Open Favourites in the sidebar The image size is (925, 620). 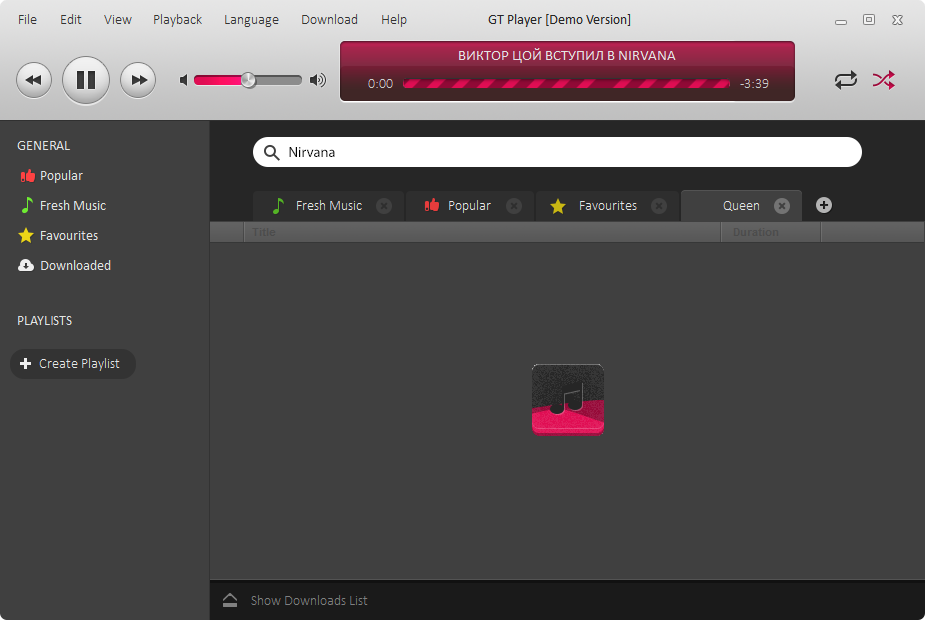[58, 236]
